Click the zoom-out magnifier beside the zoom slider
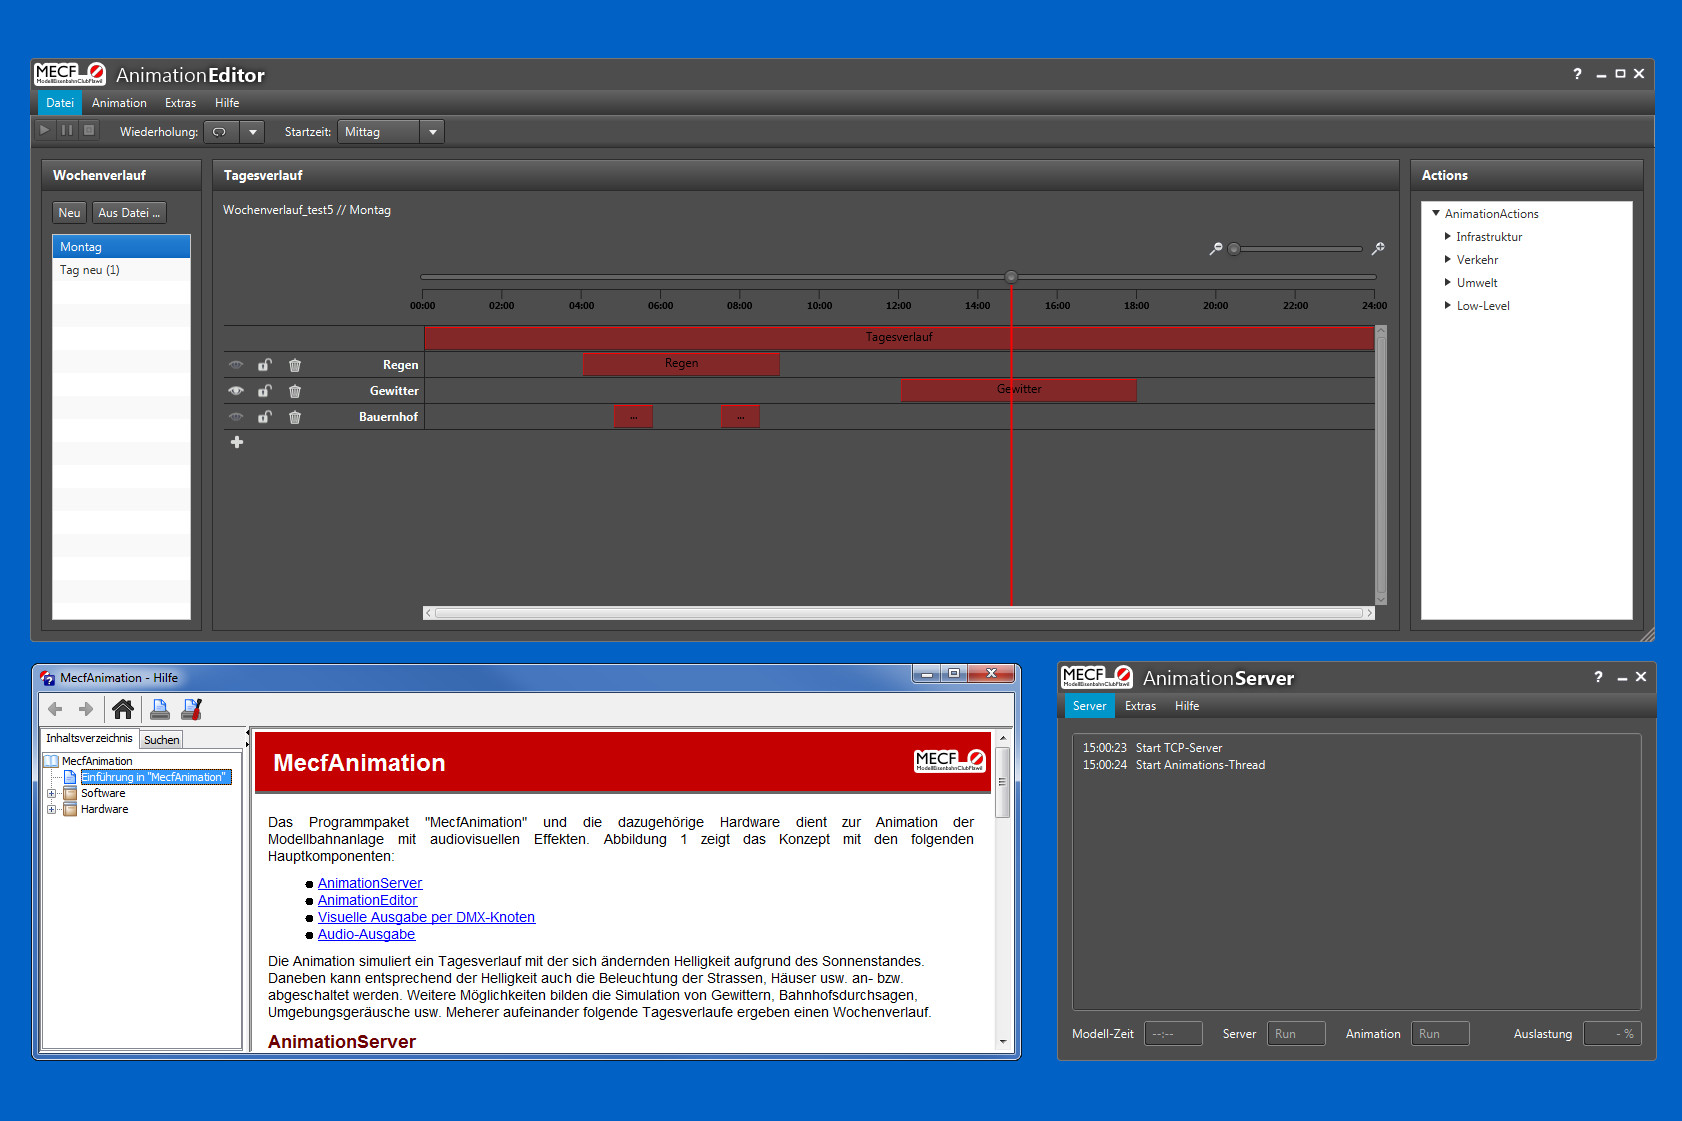This screenshot has width=1682, height=1121. [1216, 248]
